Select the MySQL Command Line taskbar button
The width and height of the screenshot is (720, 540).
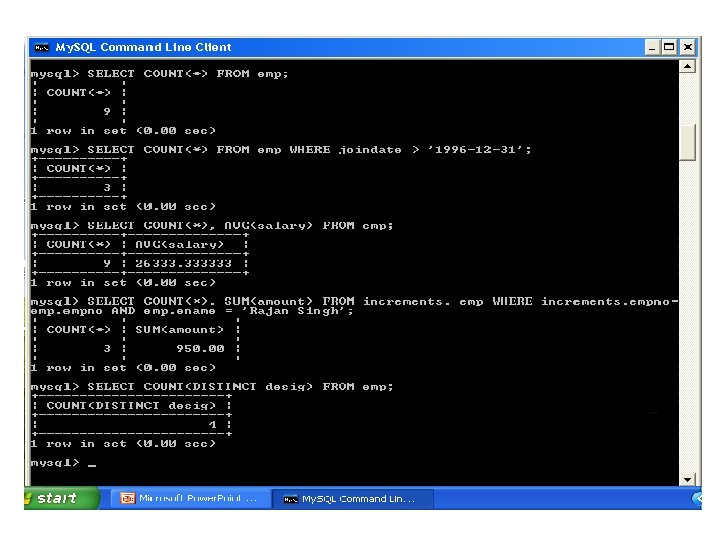coord(353,499)
